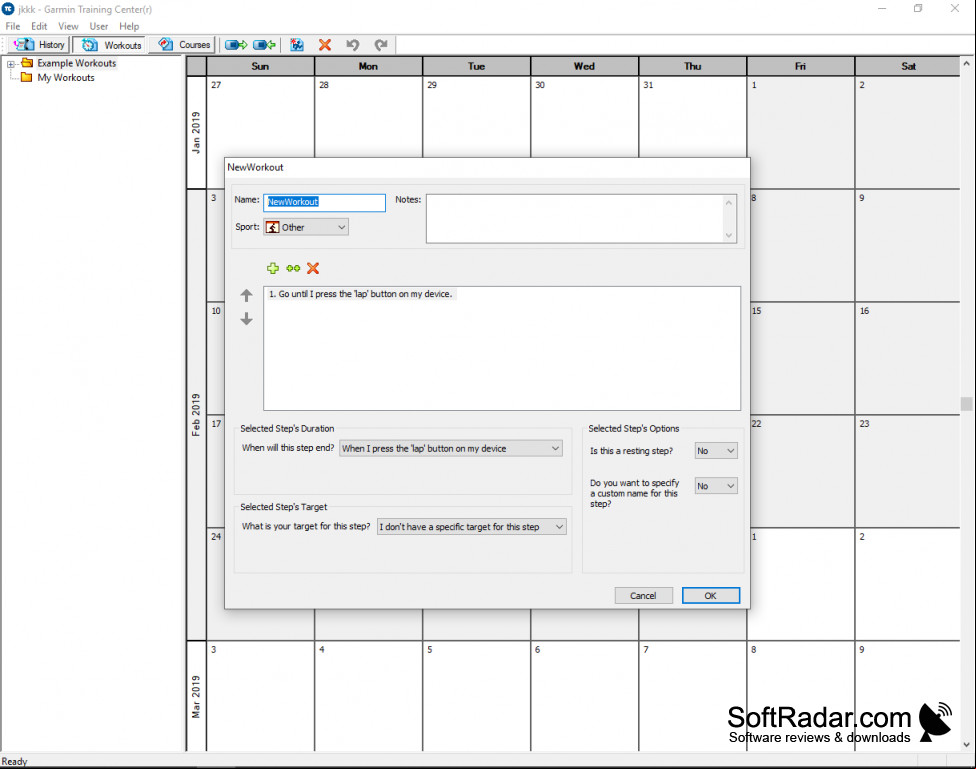This screenshot has height=769, width=976.
Task: Expand the Example Workouts tree node
Action: [x=11, y=64]
